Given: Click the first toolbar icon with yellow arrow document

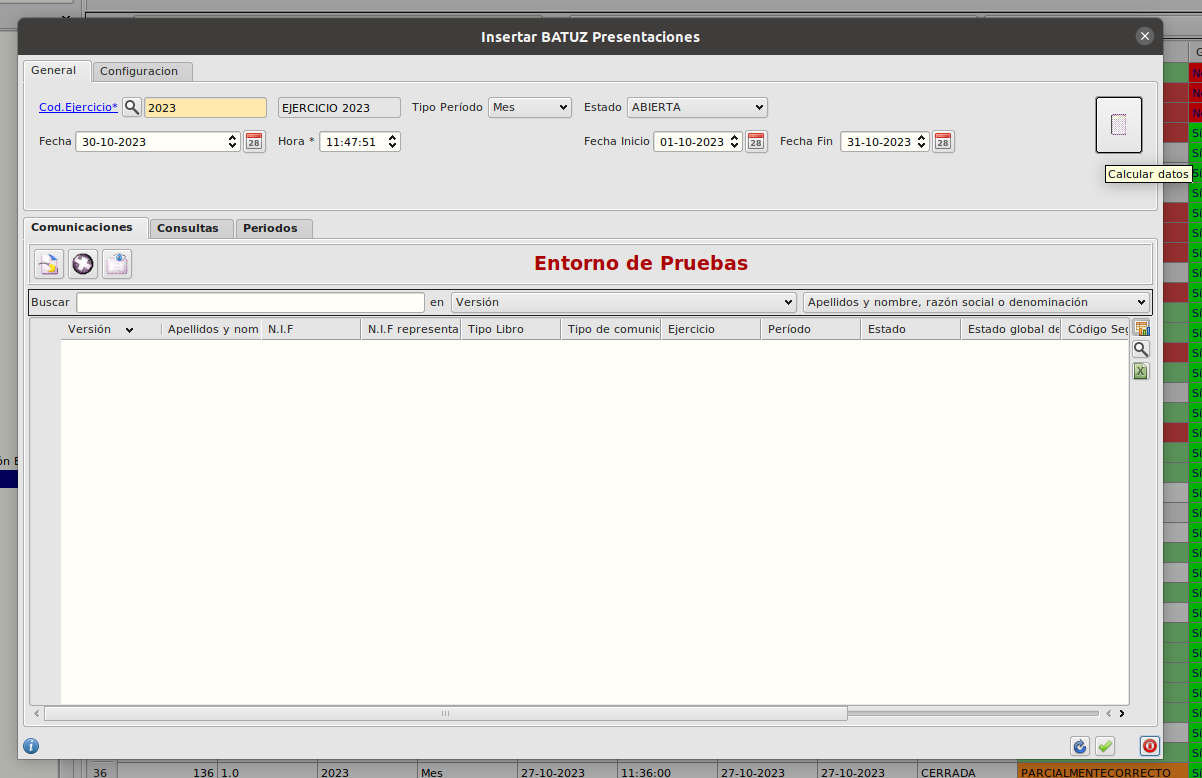Looking at the screenshot, I should [x=49, y=264].
